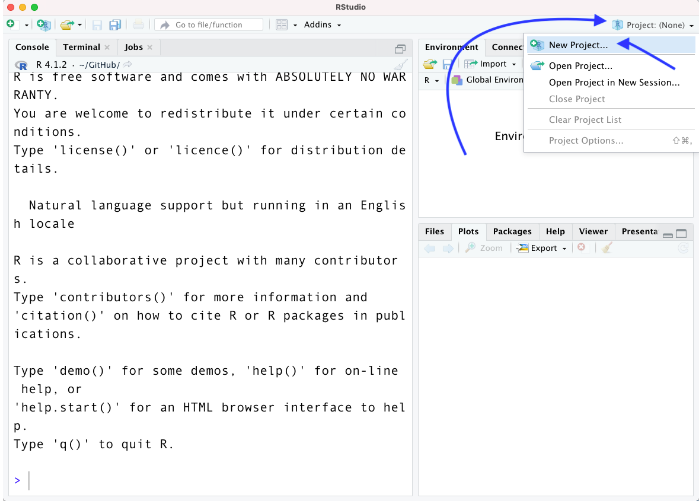The height and width of the screenshot is (502, 700).
Task: Click the remove current plot red icon
Action: tap(580, 248)
